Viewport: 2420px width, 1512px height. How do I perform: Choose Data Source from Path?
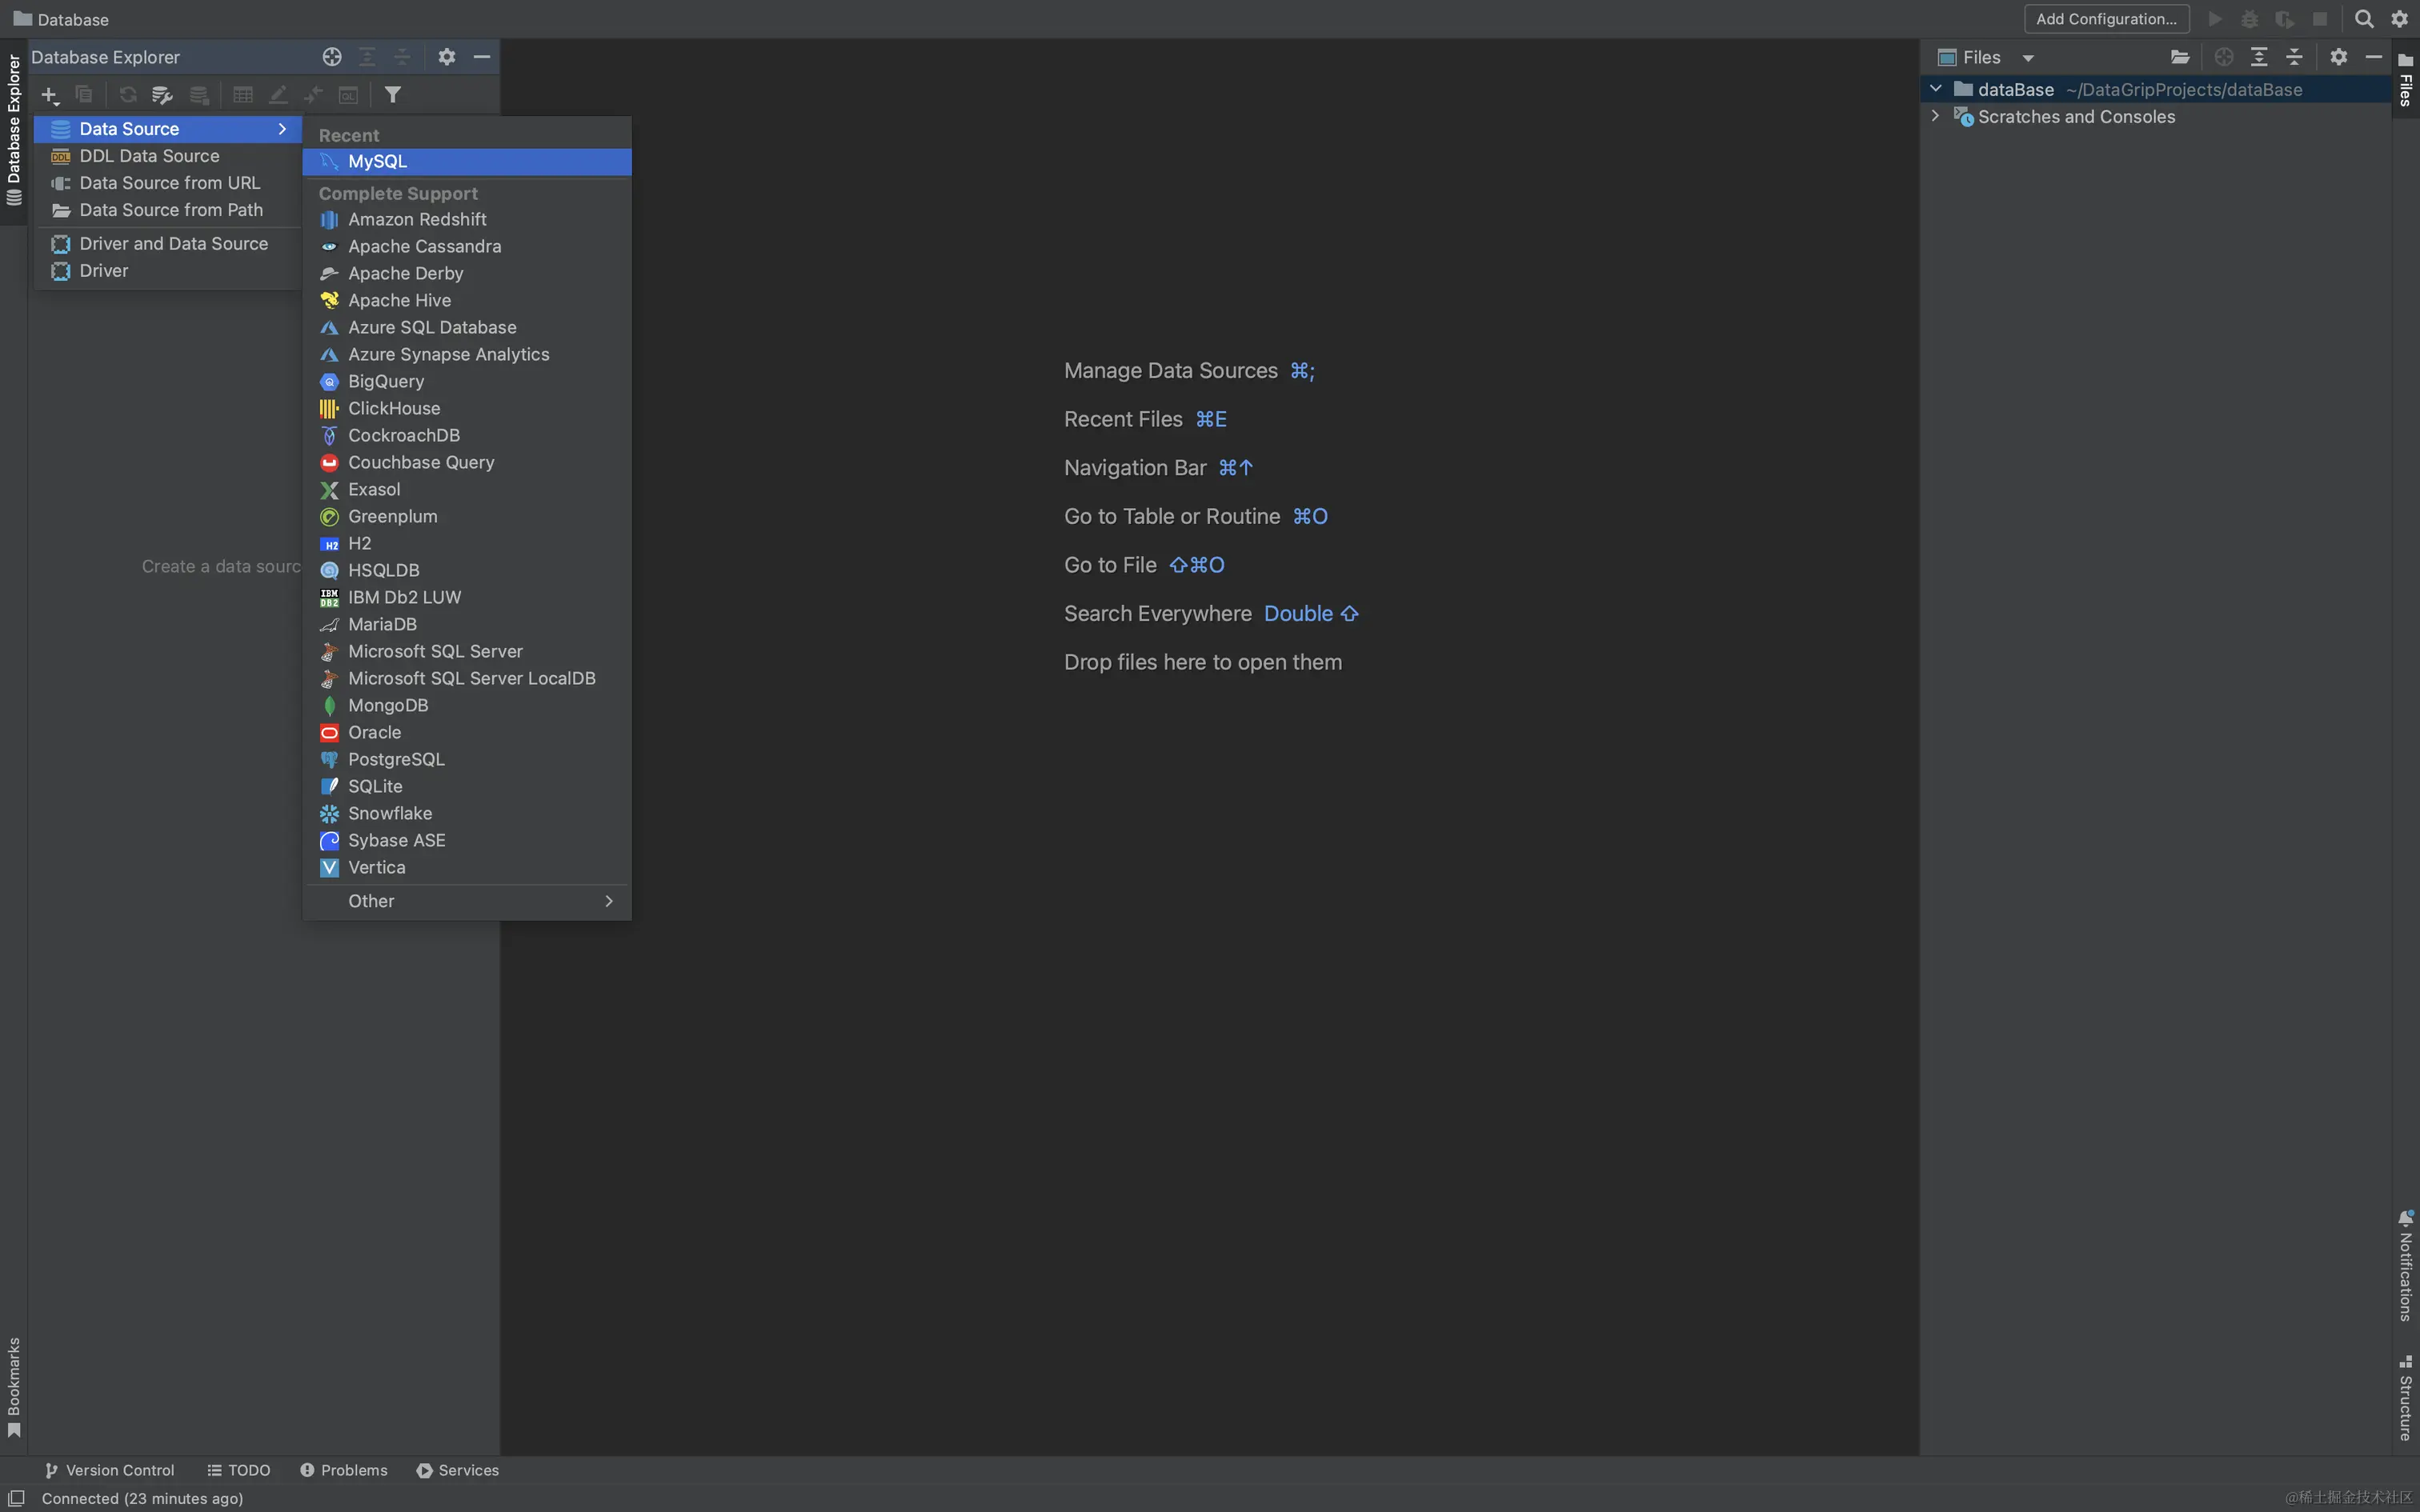[x=168, y=210]
